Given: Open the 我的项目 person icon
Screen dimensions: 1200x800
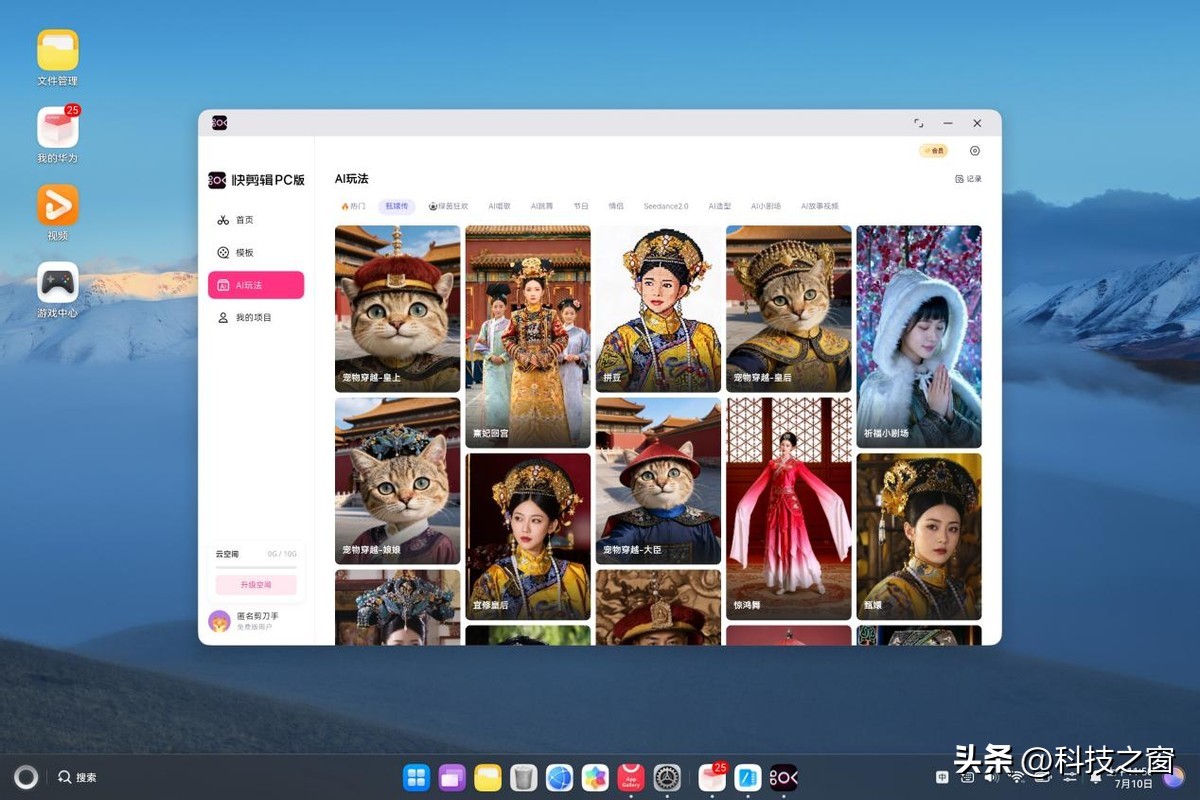Looking at the screenshot, I should (x=223, y=318).
